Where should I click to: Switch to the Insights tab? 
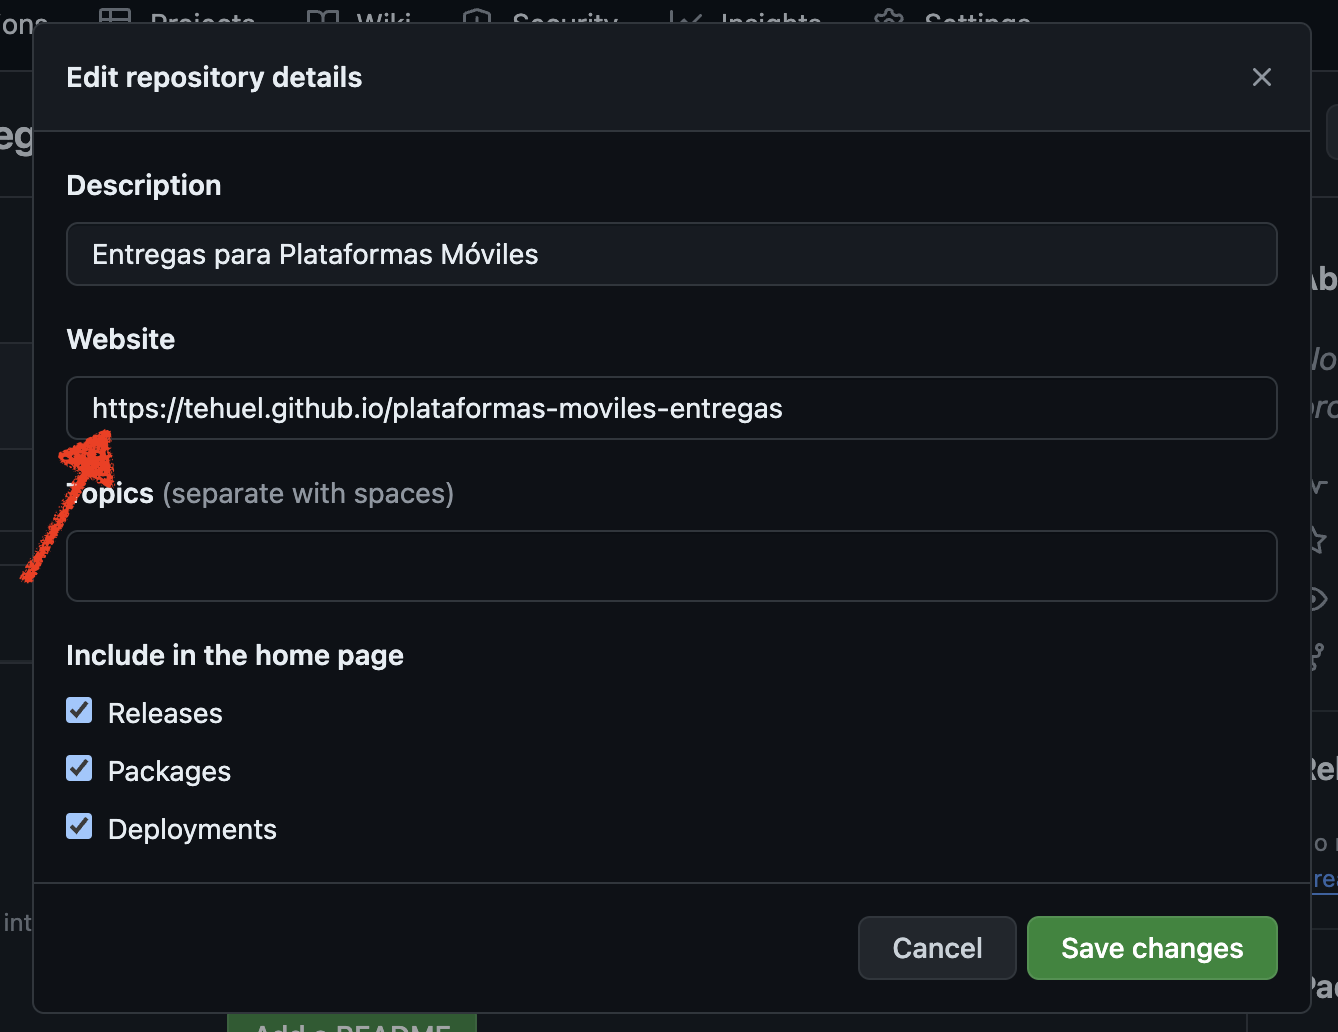pyautogui.click(x=771, y=19)
